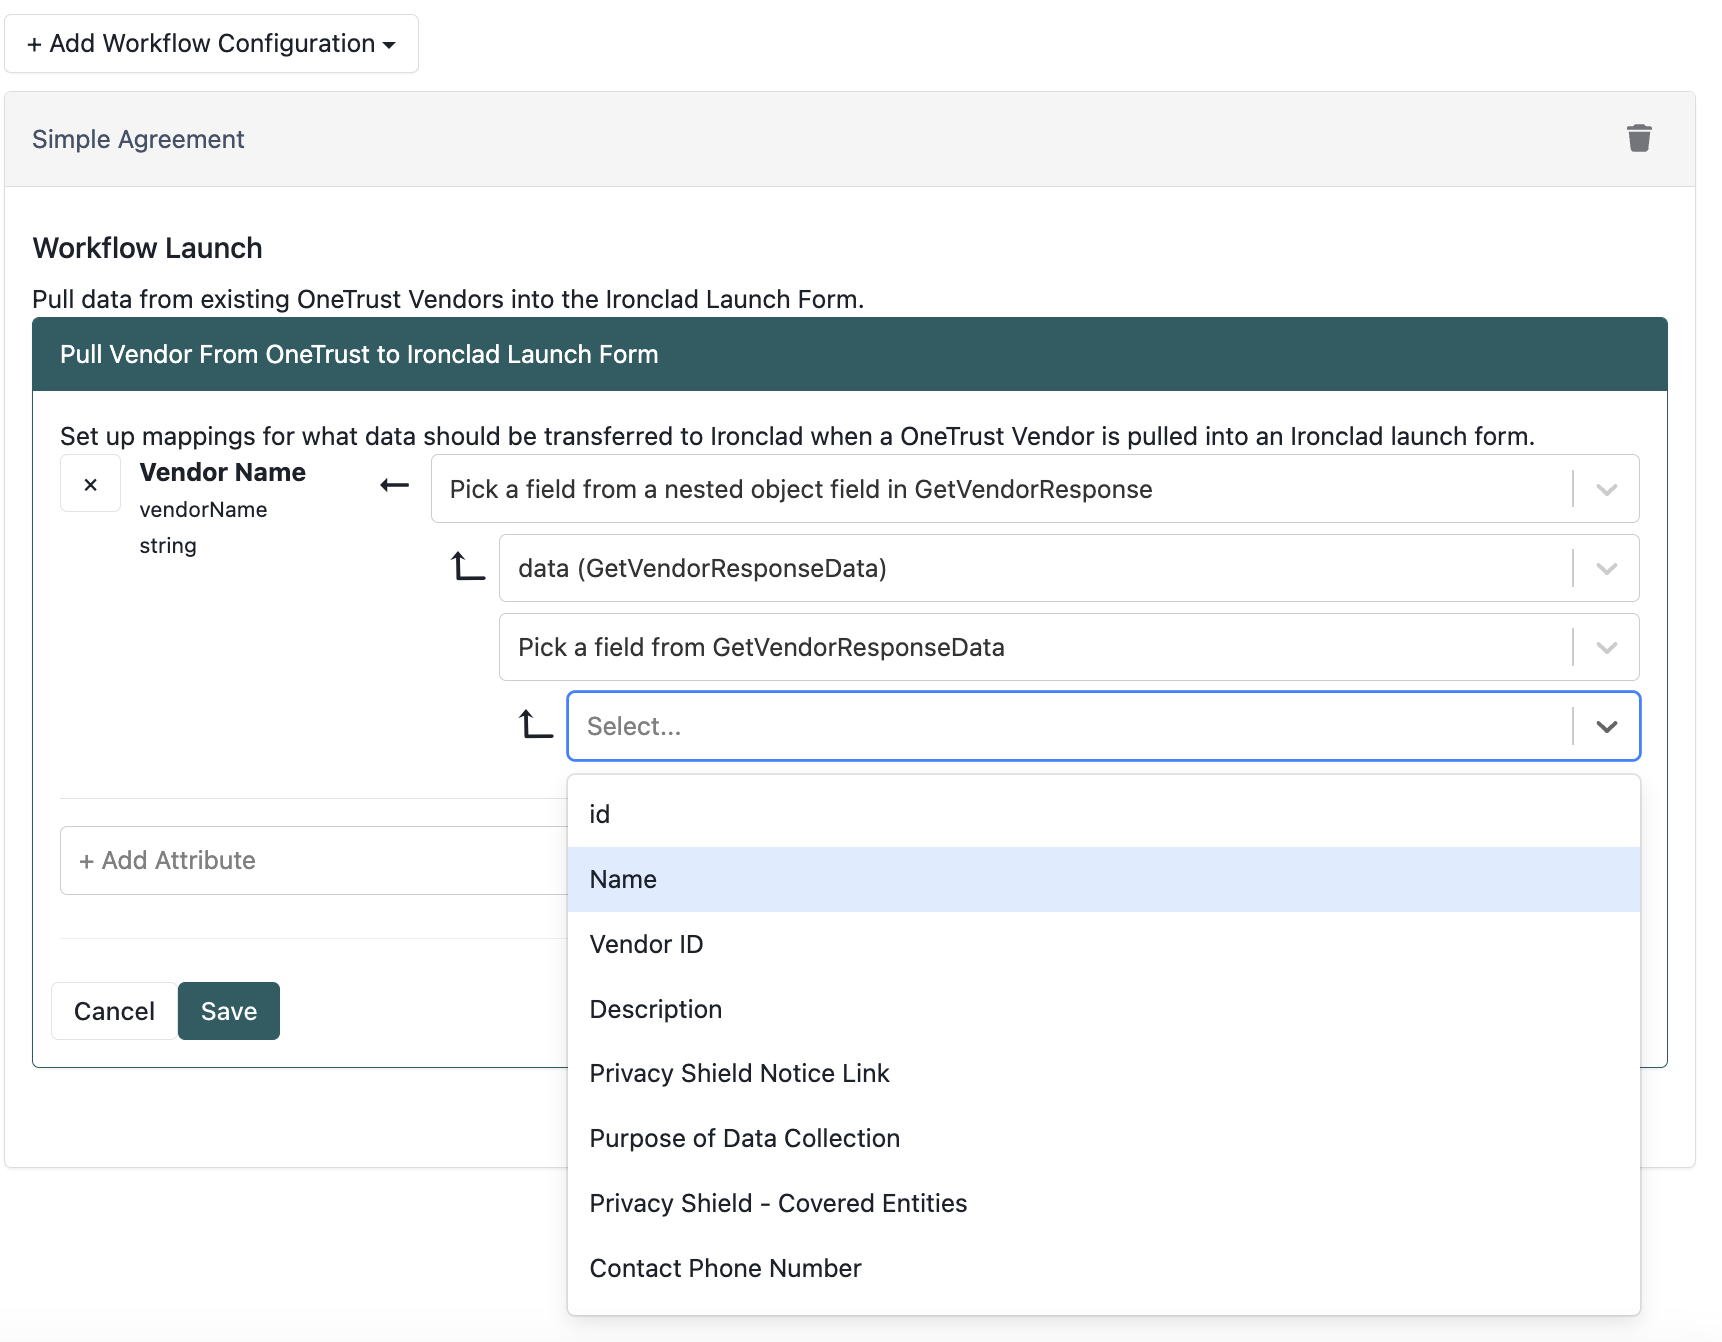Open Pick a field from GetVendorResponseData dropdown
The height and width of the screenshot is (1342, 1722).
point(1068,647)
